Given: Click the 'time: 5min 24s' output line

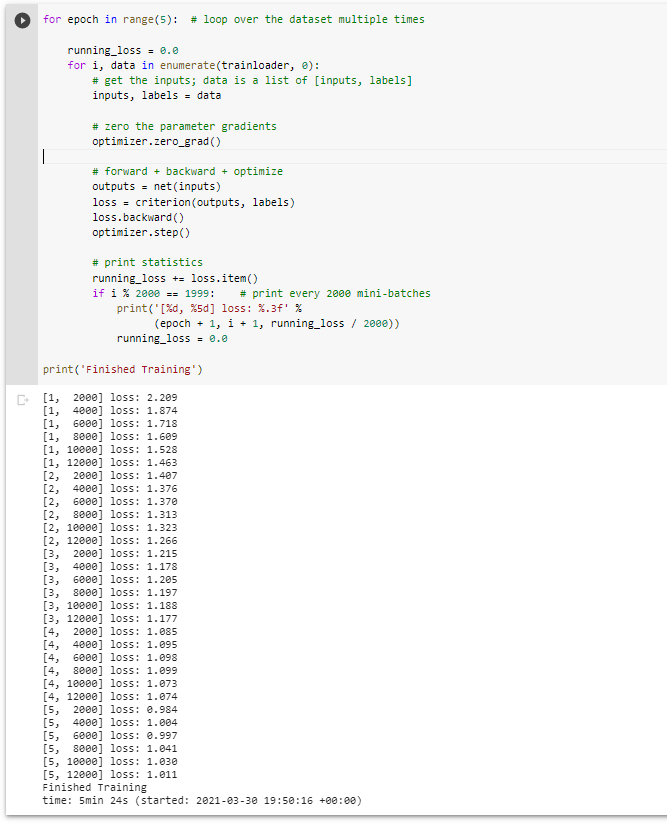Looking at the screenshot, I should pos(202,800).
